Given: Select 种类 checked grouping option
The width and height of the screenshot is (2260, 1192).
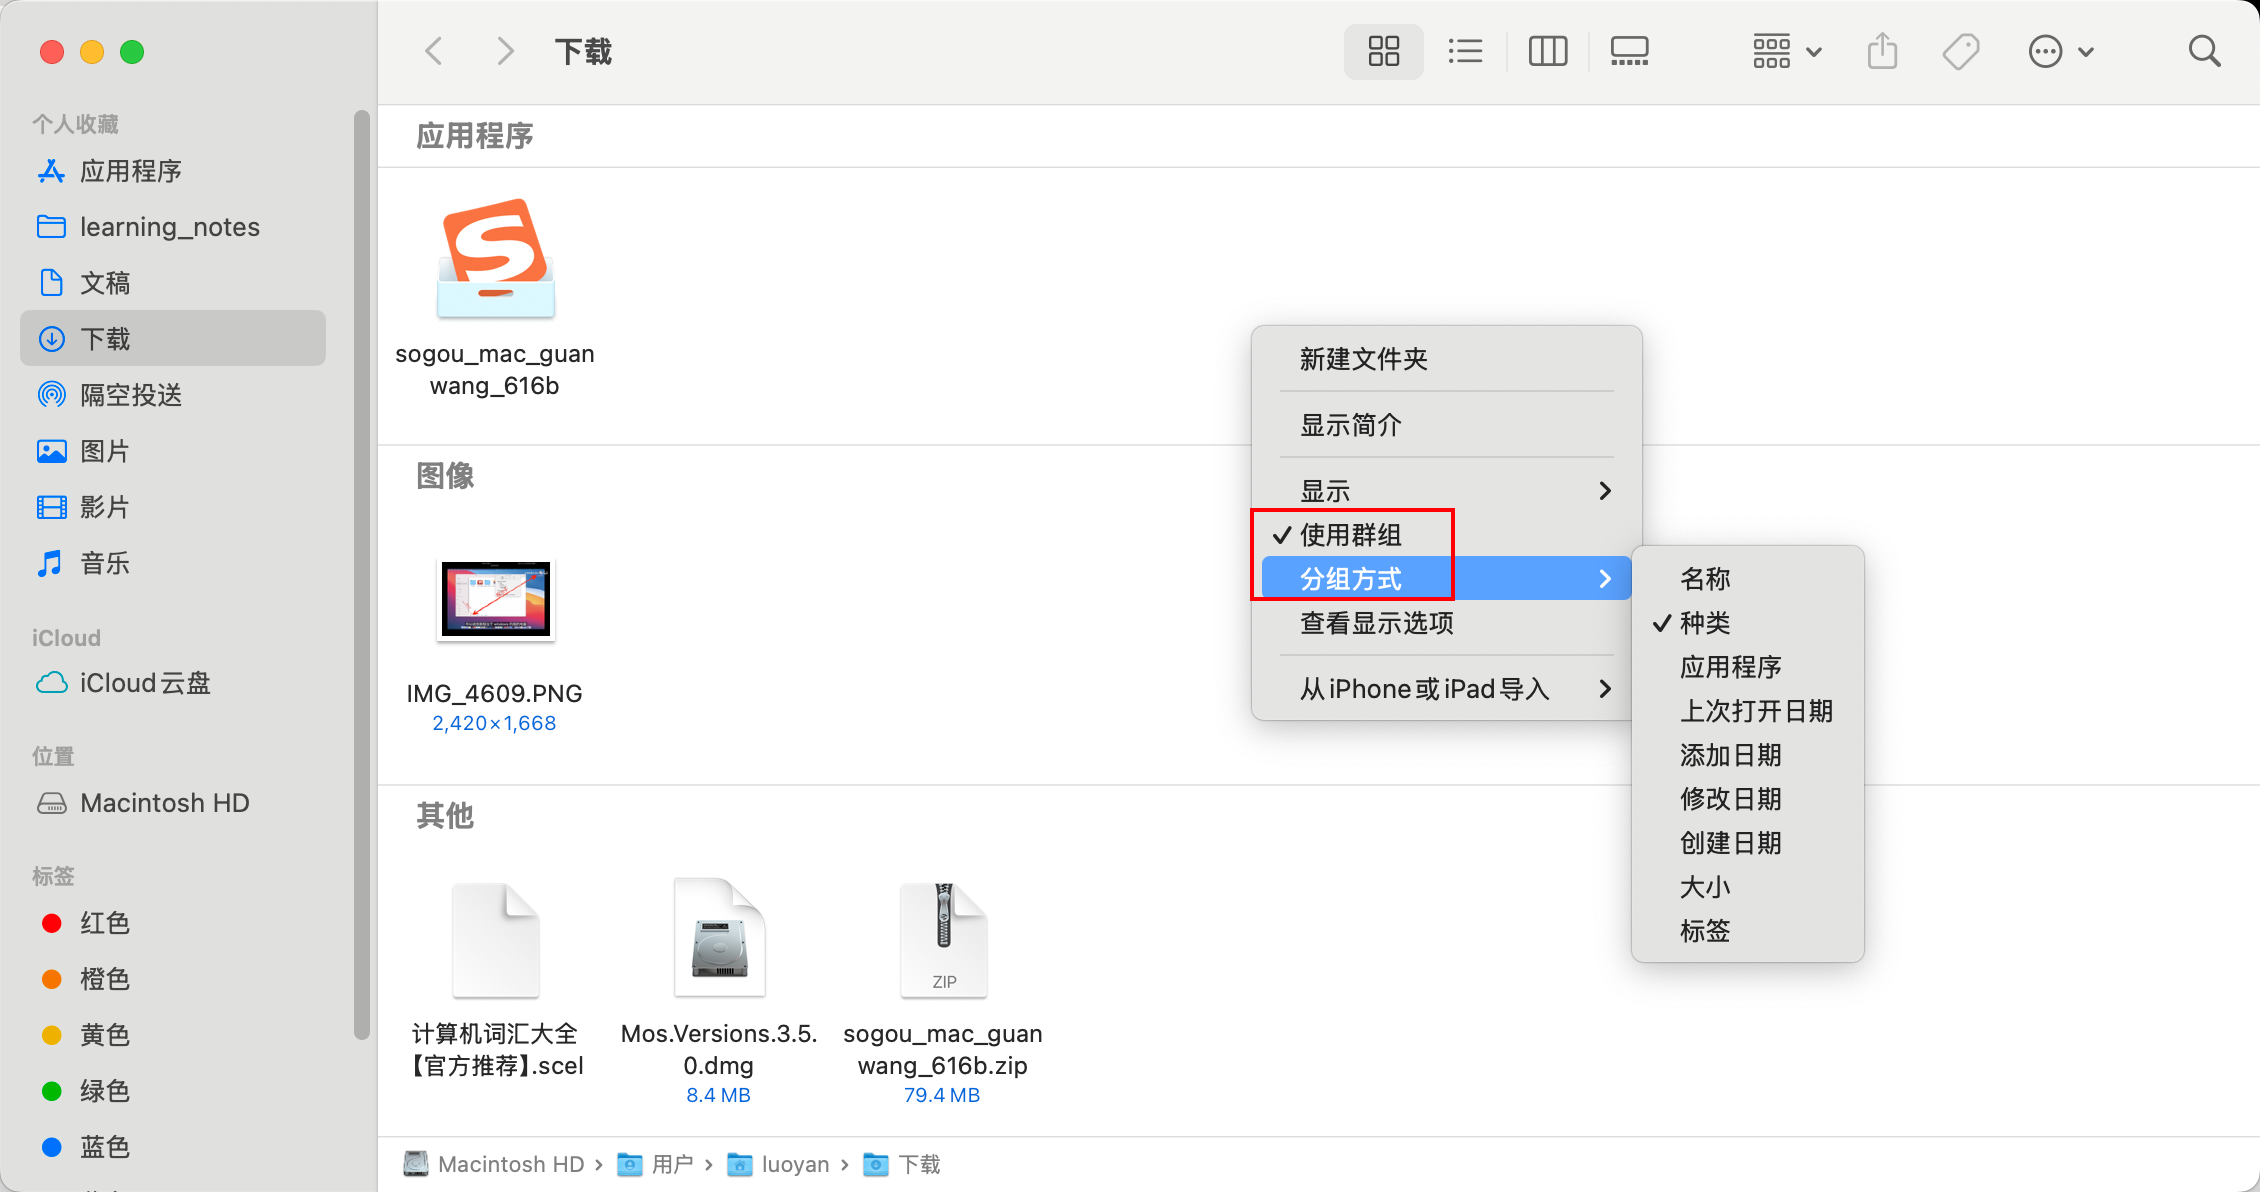Looking at the screenshot, I should click(1705, 623).
